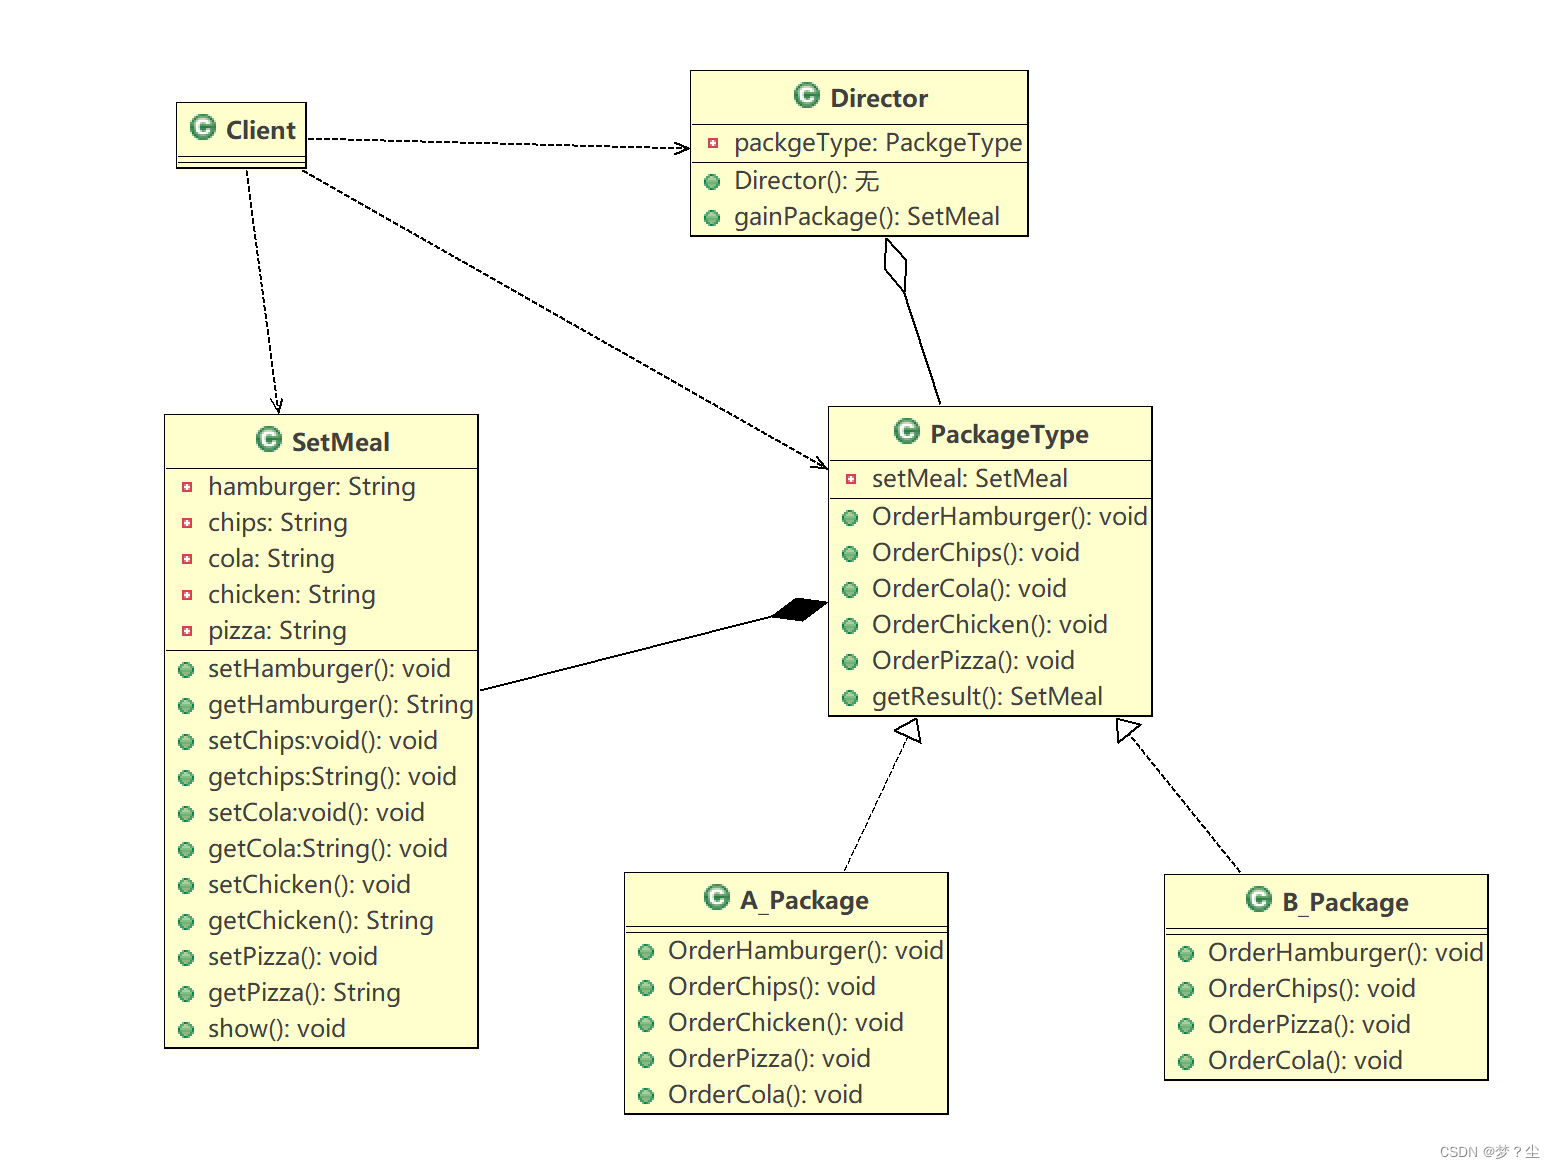Click the red field icon for packgeType
This screenshot has width=1555, height=1168.
[x=713, y=143]
